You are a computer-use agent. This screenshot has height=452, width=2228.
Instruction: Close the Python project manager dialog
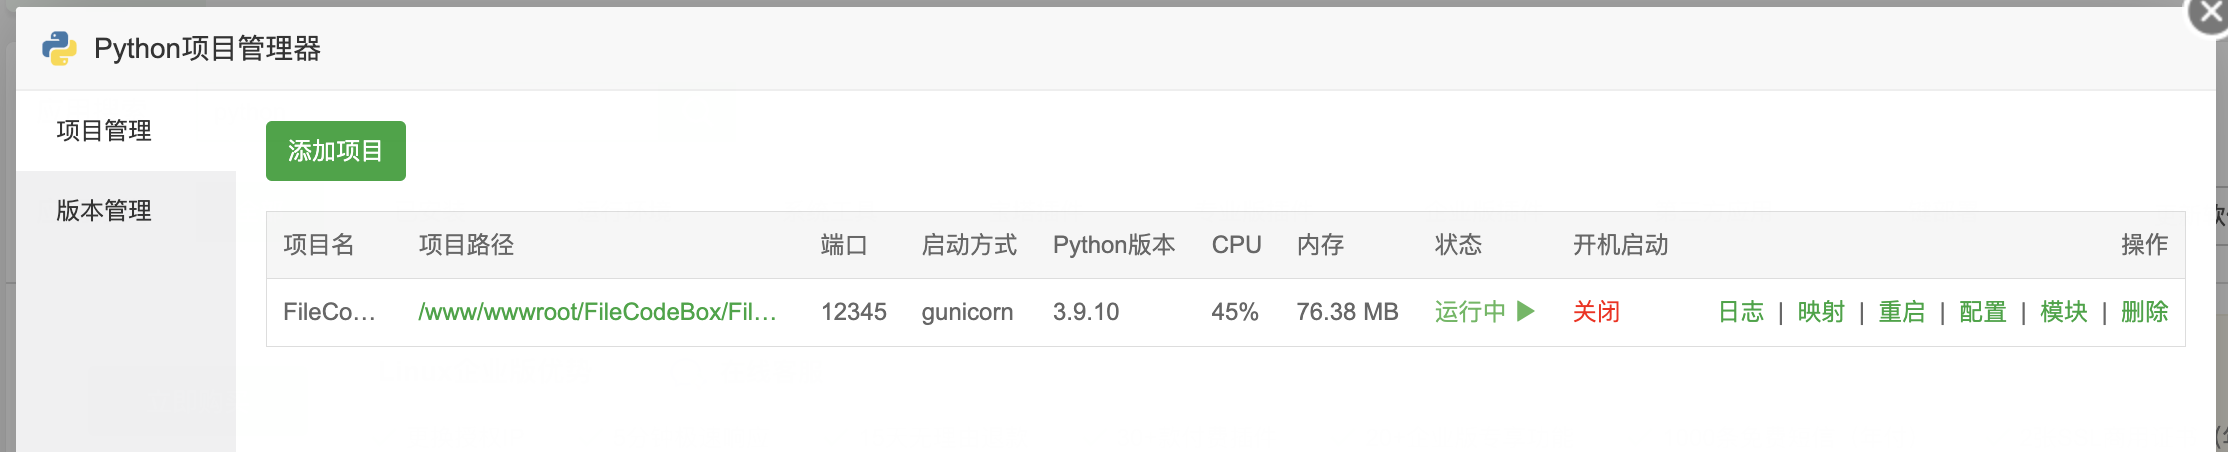pos(2211,15)
